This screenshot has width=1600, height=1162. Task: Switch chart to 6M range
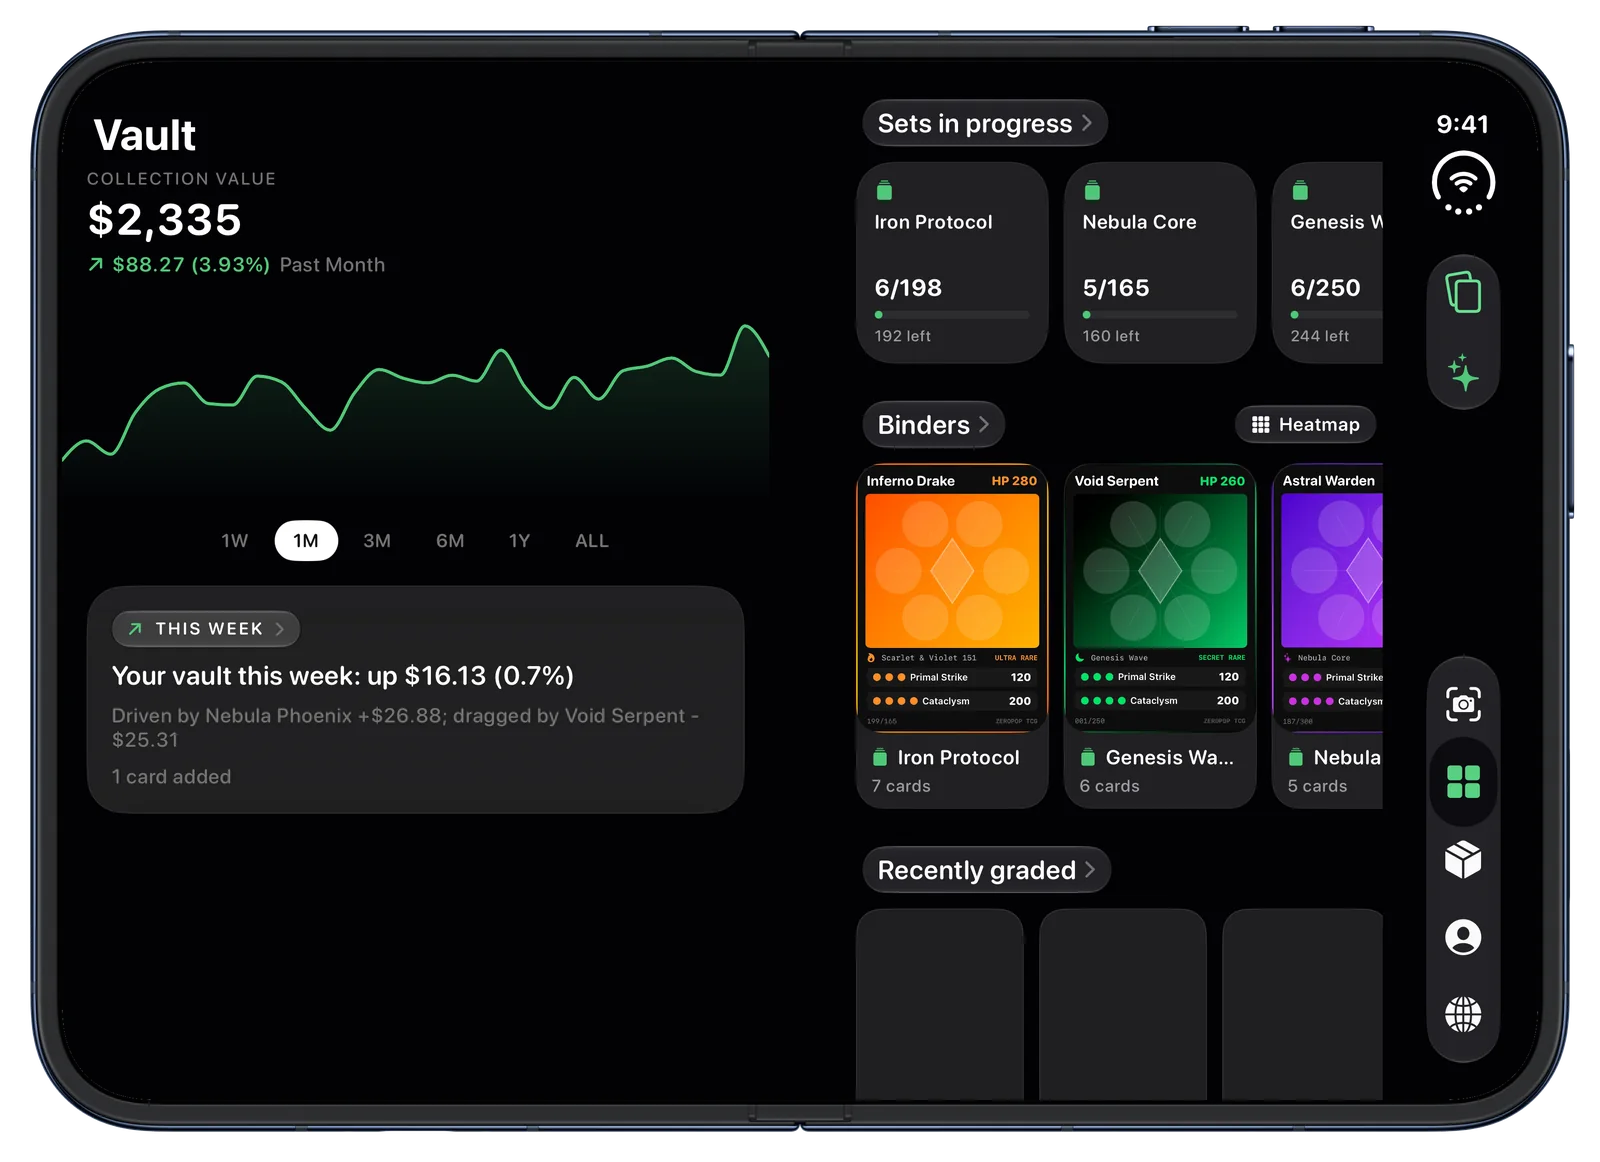click(x=450, y=541)
